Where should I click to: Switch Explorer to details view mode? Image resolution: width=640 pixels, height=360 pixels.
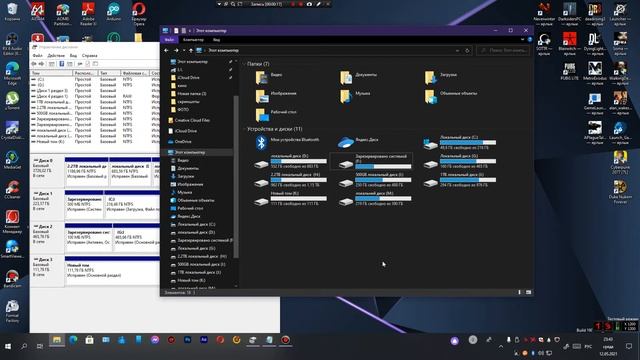point(520,292)
